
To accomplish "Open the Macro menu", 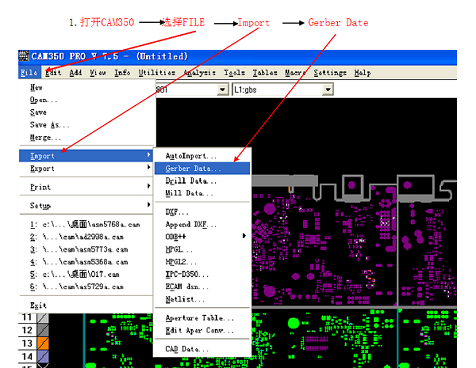I will (x=295, y=73).
